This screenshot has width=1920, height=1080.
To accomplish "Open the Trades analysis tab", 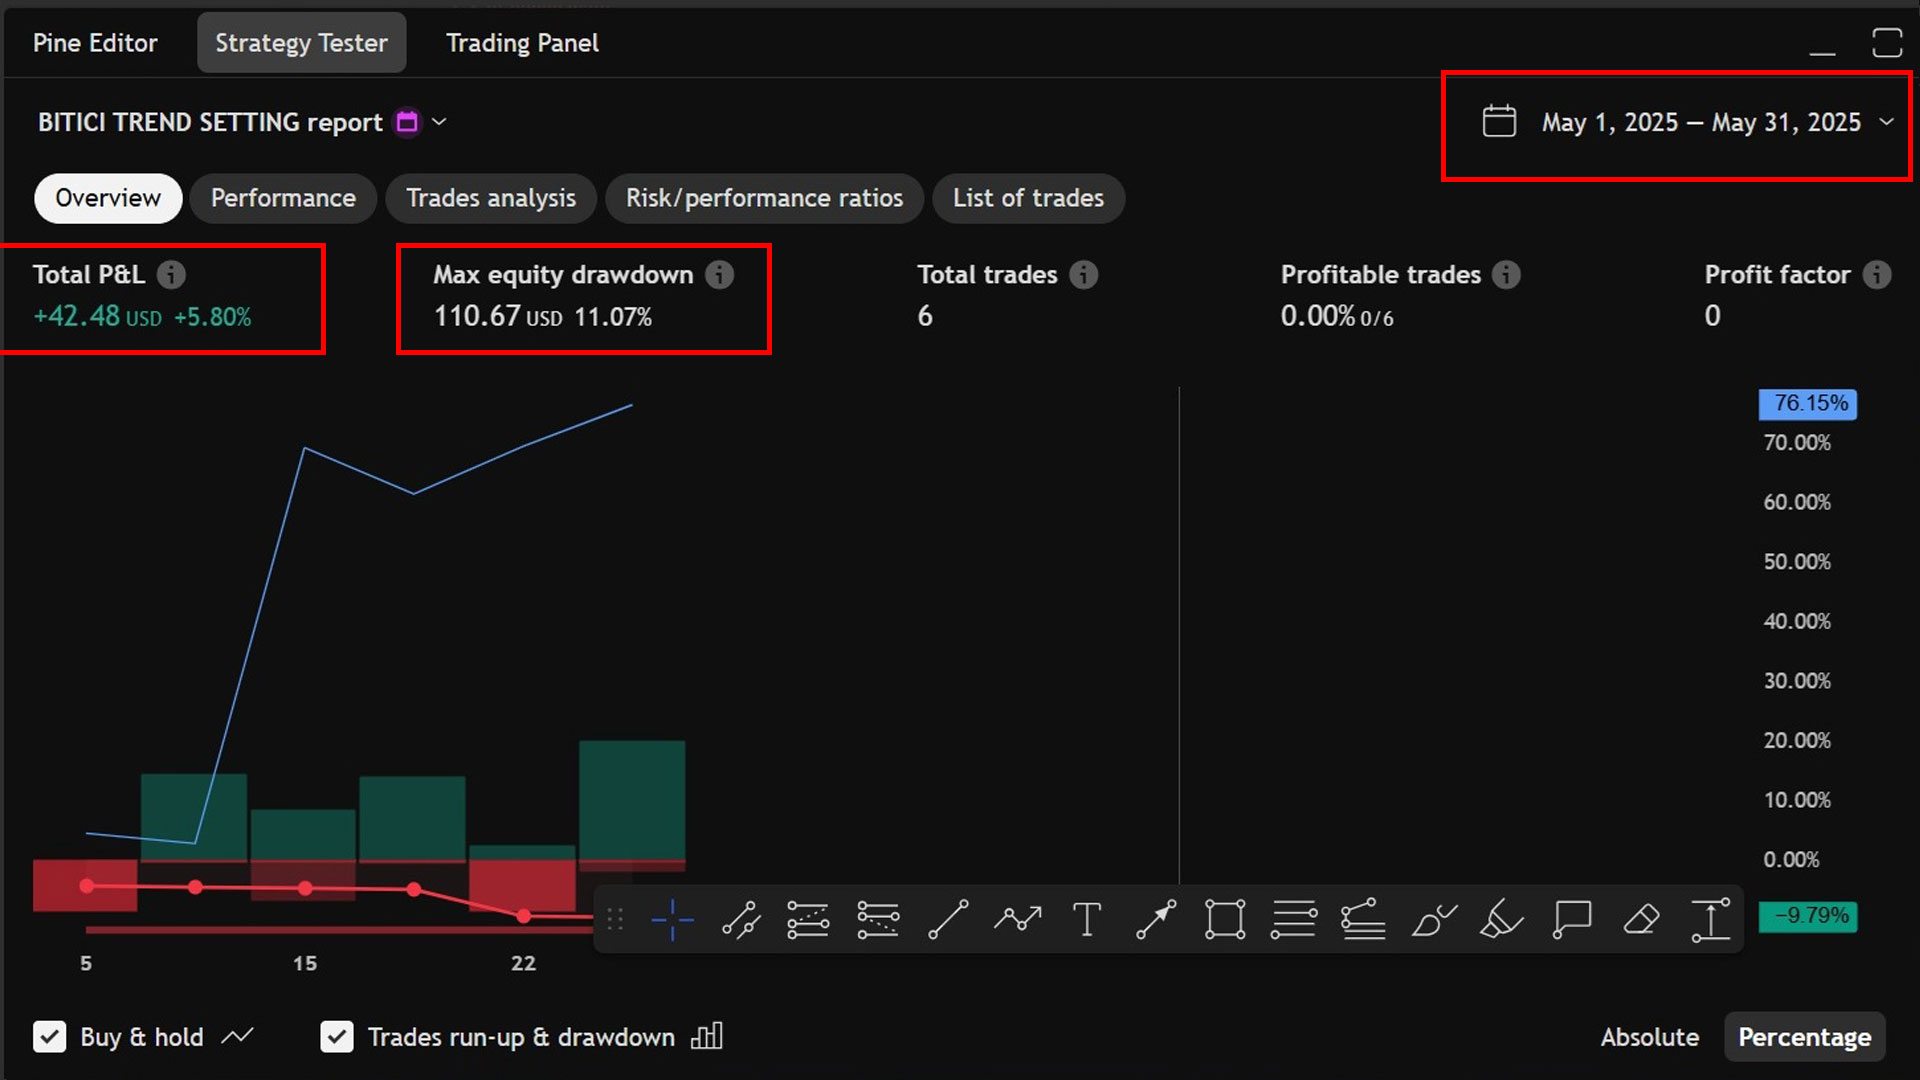I will 491,198.
